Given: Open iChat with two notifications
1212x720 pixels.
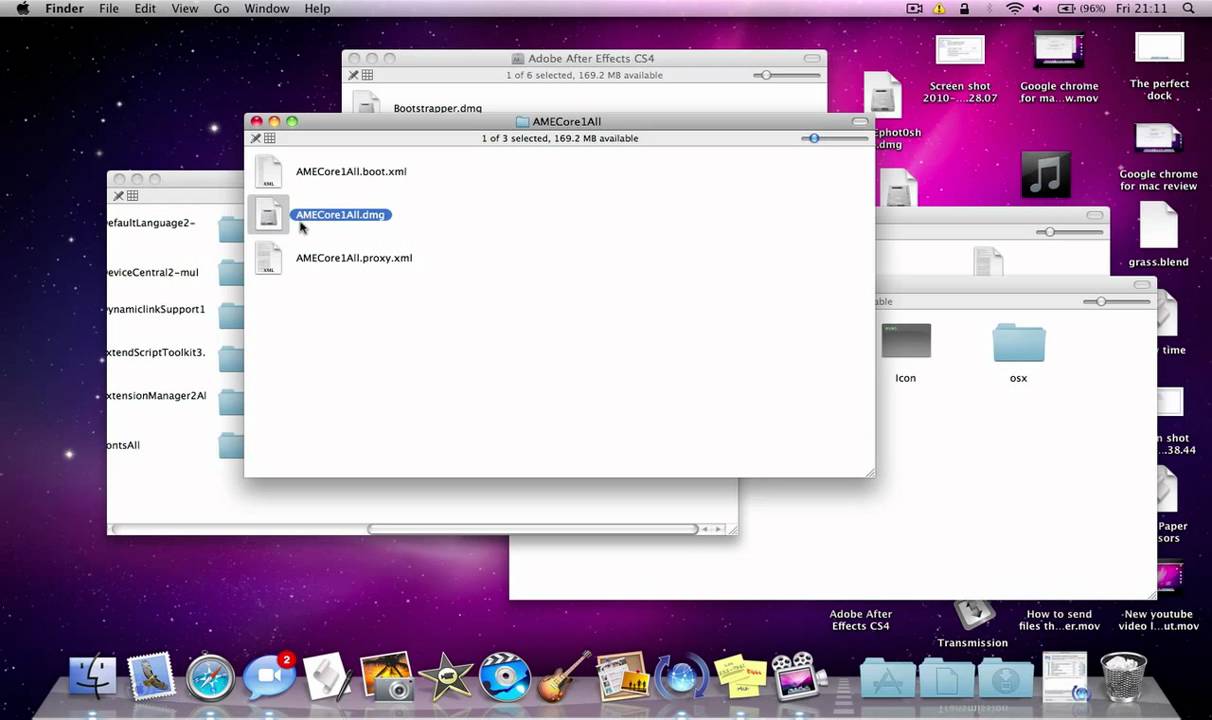Looking at the screenshot, I should tap(270, 676).
